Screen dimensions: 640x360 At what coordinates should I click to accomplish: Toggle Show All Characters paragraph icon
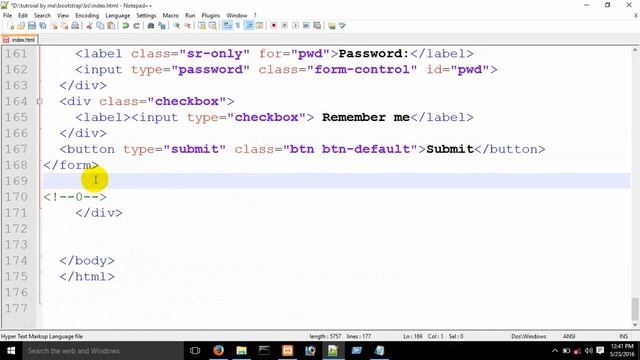click(x=238, y=26)
